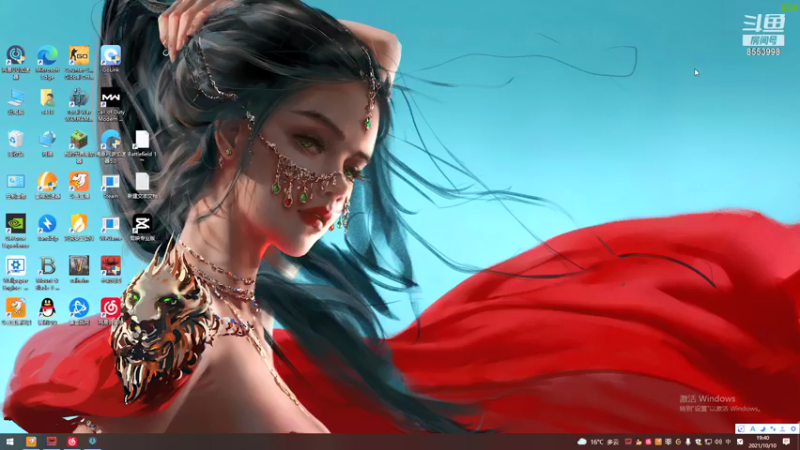The width and height of the screenshot is (800, 450).
Task: Open the taskbar clock and date
Action: 762,442
